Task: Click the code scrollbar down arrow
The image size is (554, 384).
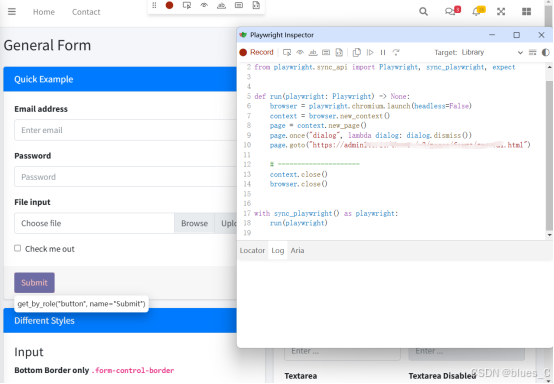Action: click(549, 235)
